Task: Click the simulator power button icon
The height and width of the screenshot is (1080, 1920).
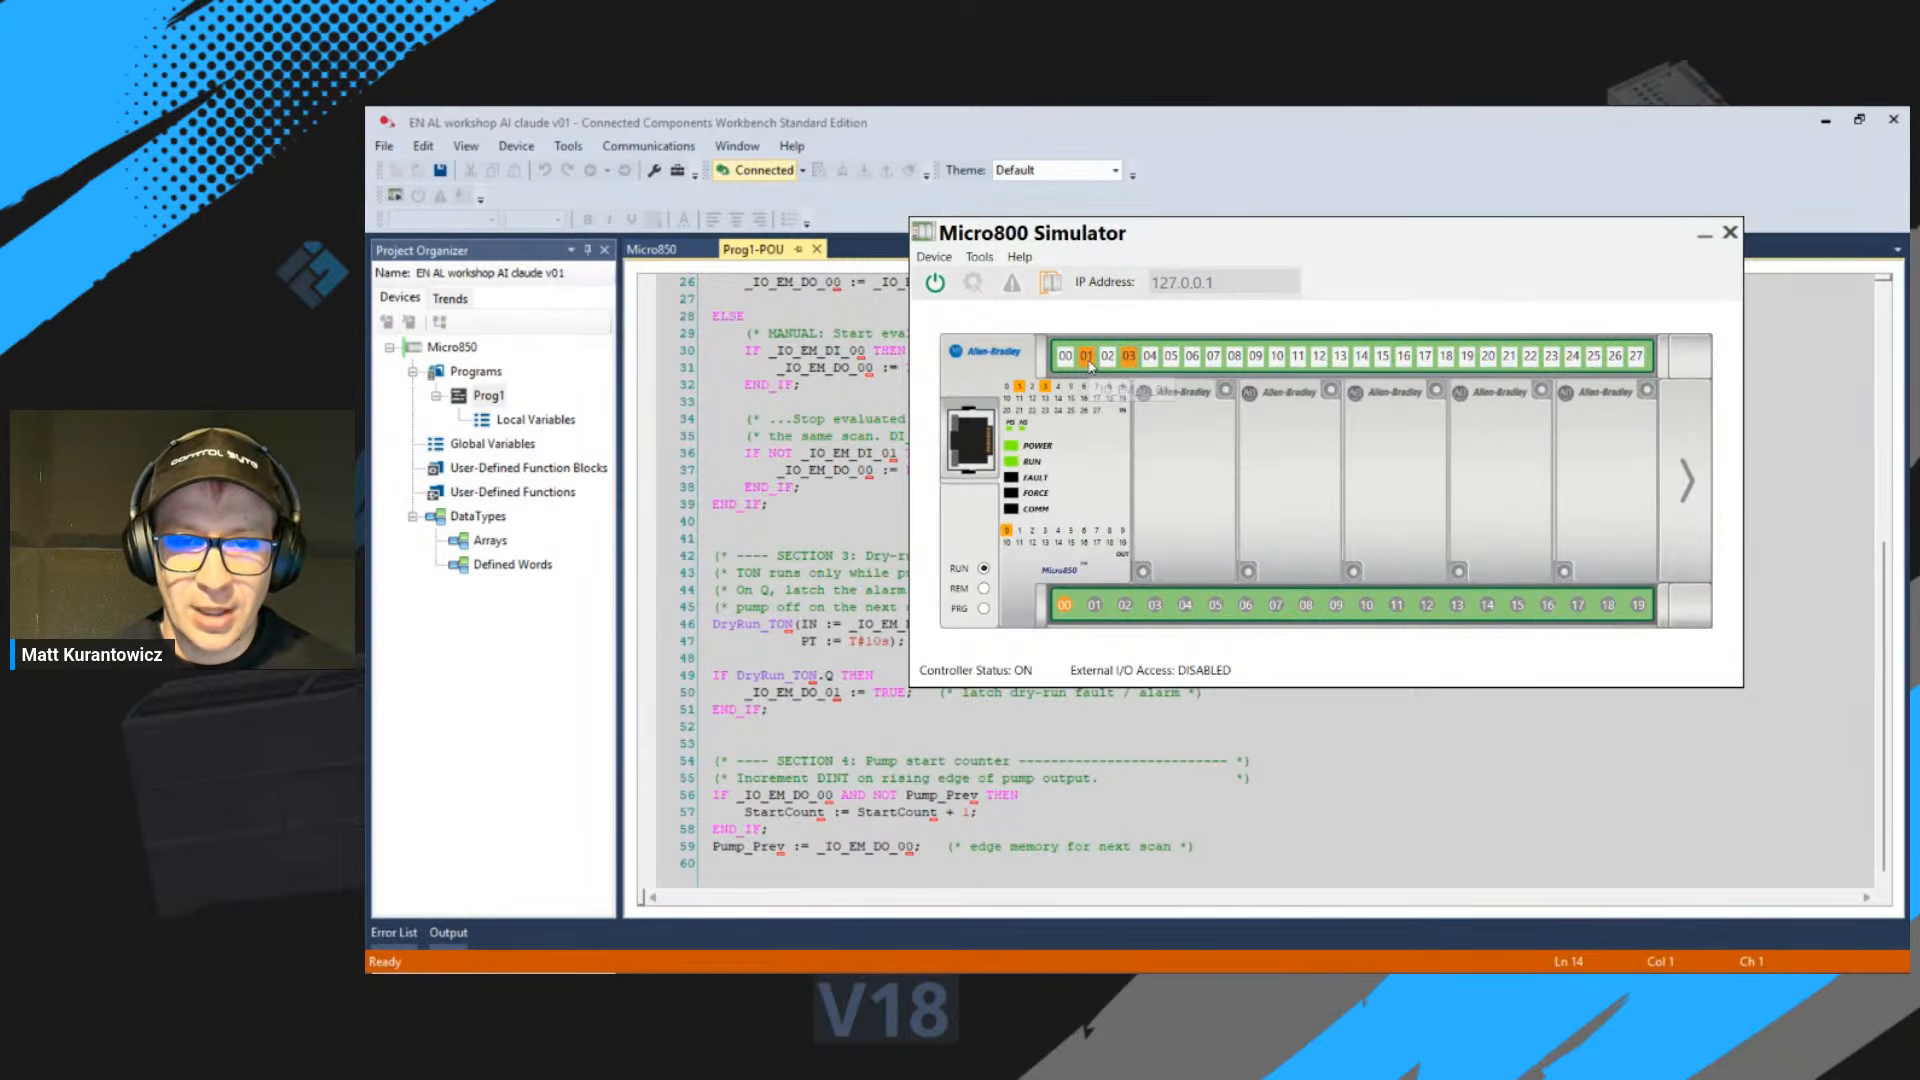Action: (935, 283)
